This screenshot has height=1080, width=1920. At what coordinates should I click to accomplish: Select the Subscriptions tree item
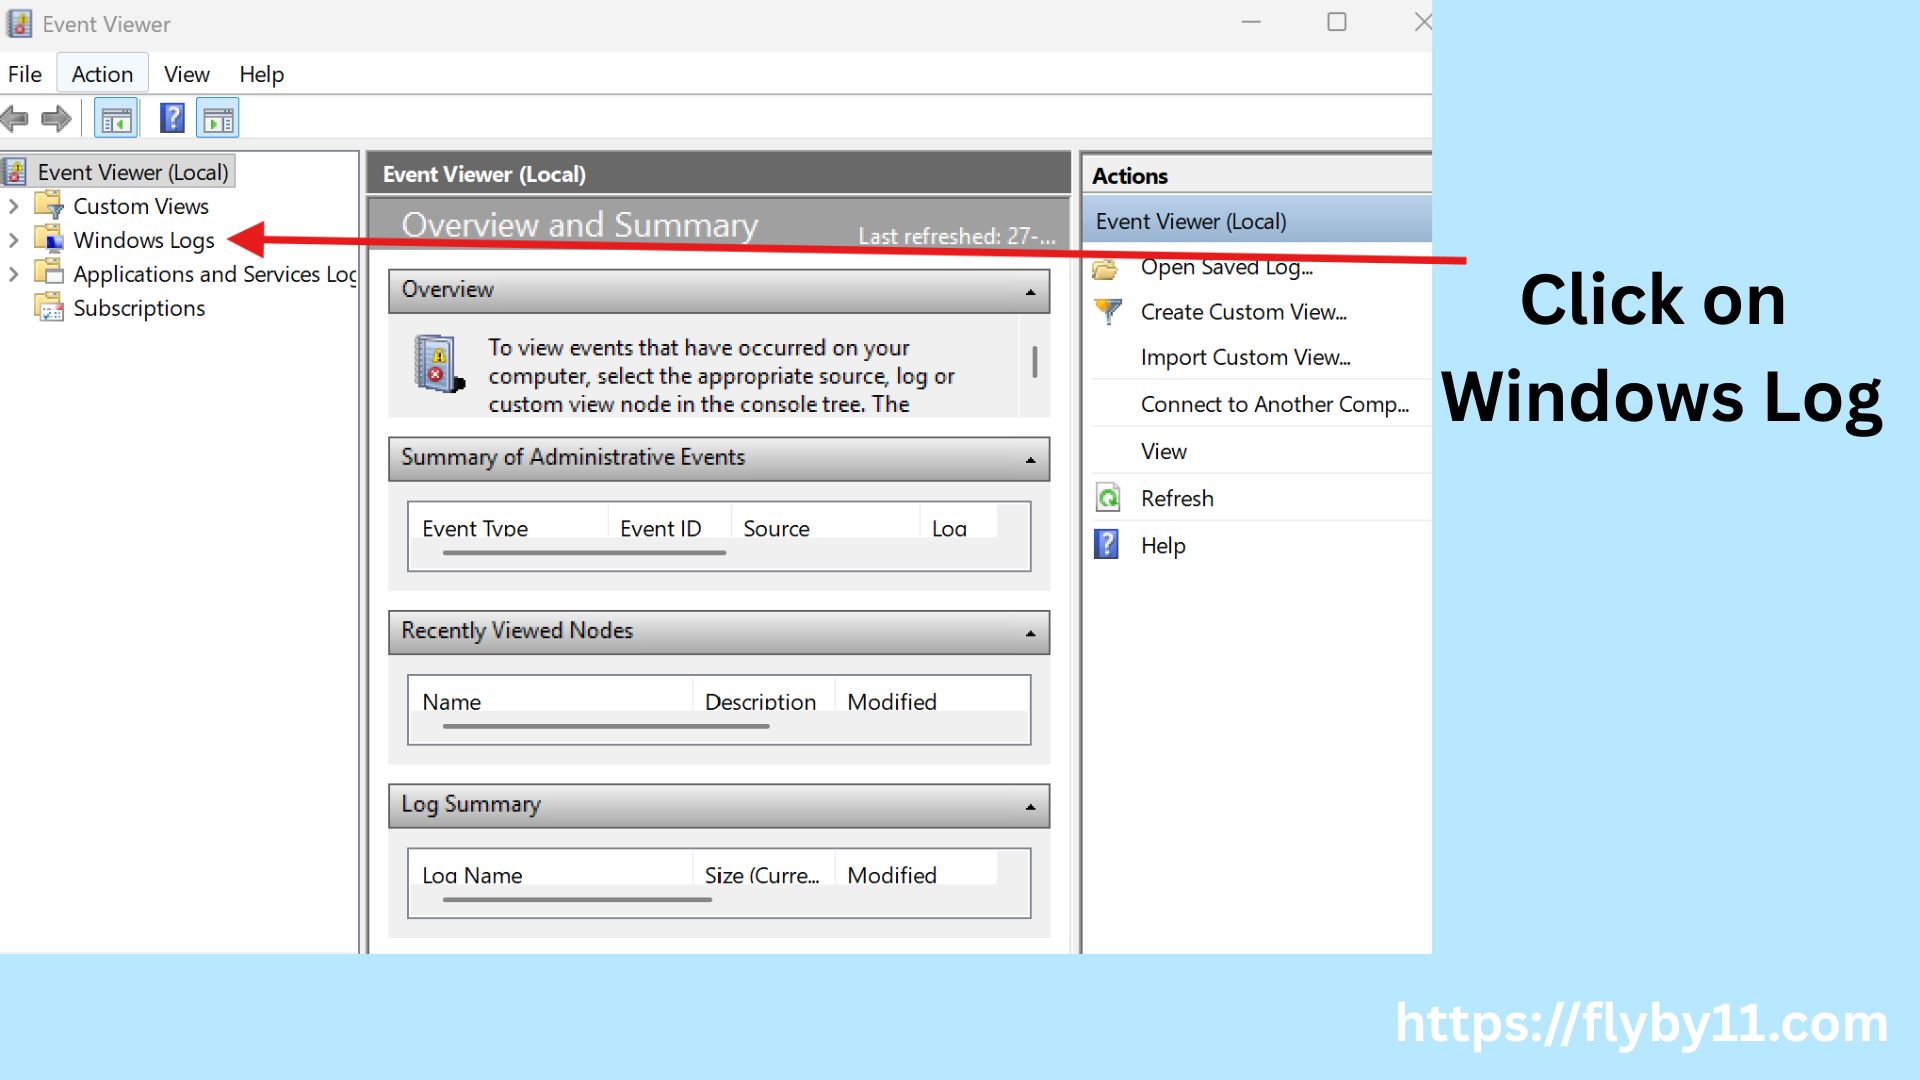[x=137, y=308]
